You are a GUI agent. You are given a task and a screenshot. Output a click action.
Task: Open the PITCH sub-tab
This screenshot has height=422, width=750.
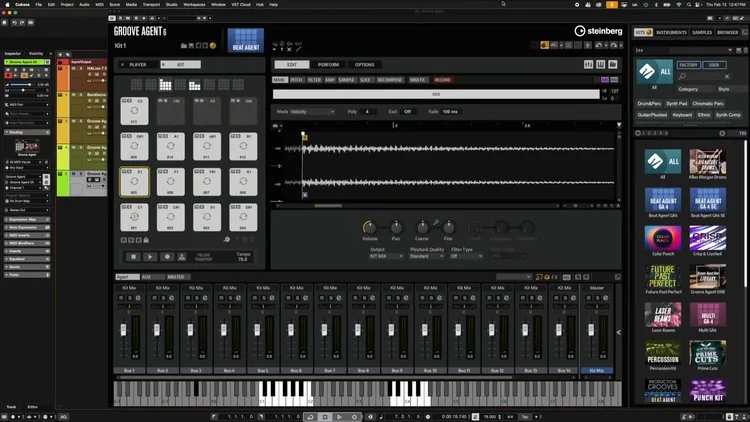pyautogui.click(x=297, y=80)
